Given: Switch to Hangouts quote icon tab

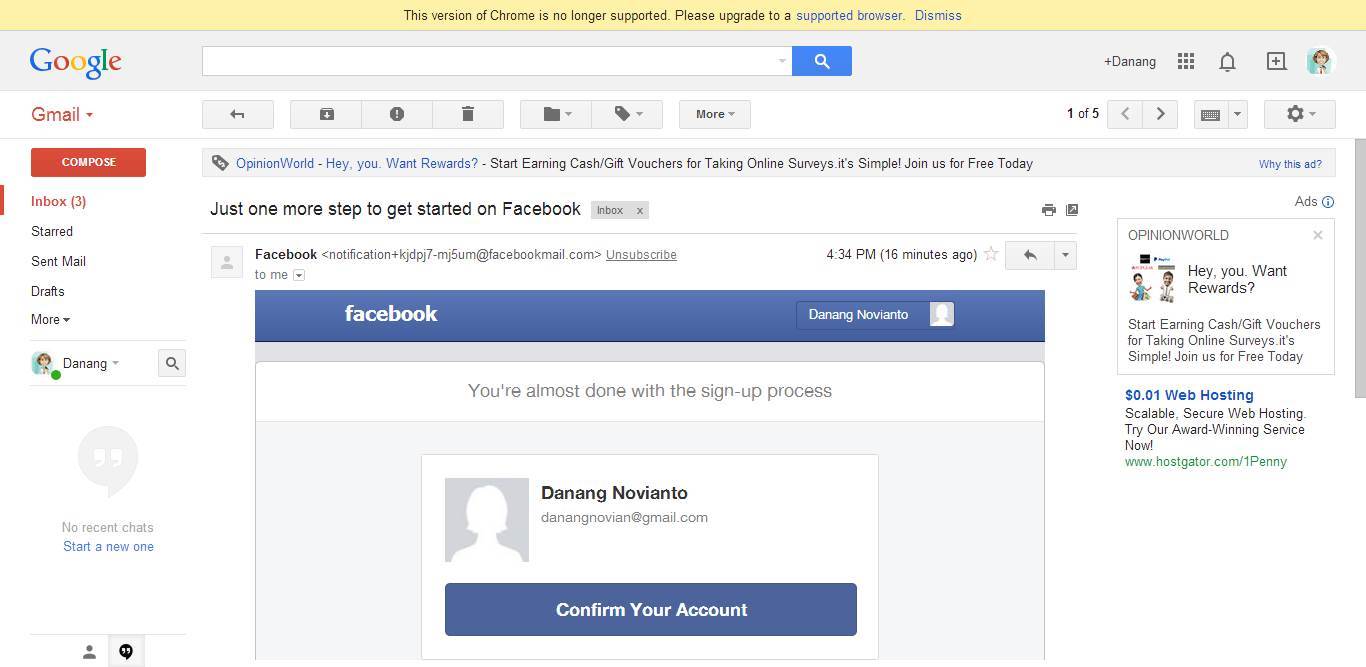Looking at the screenshot, I should point(126,652).
